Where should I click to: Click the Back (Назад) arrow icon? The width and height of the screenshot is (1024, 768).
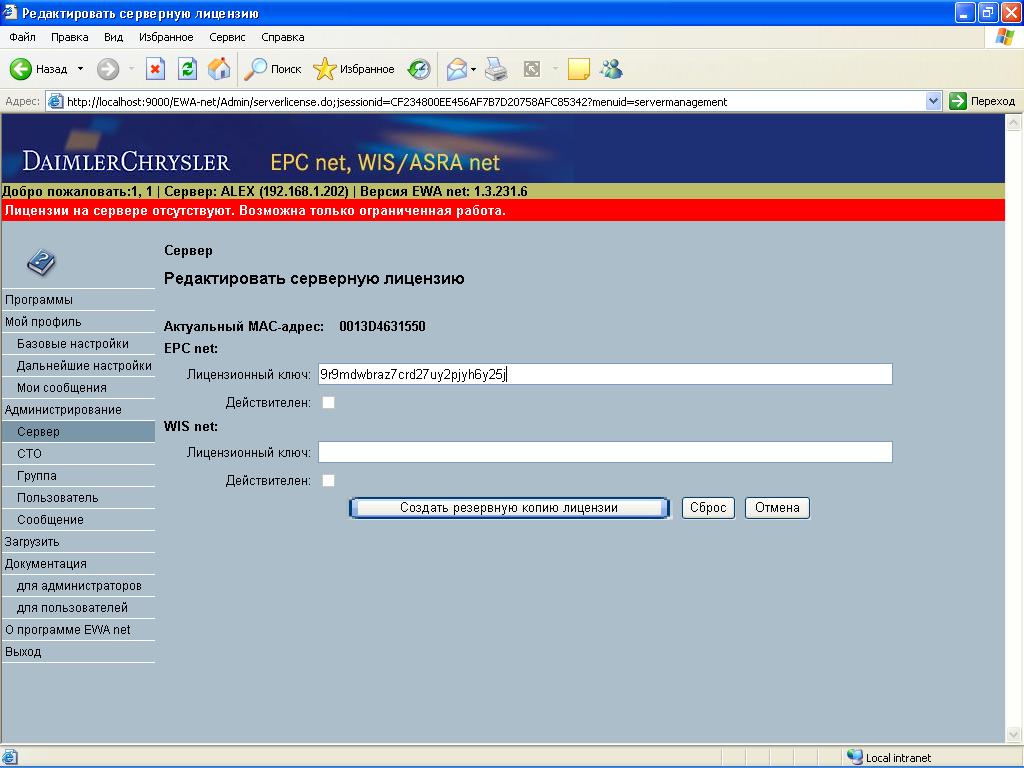coord(20,69)
